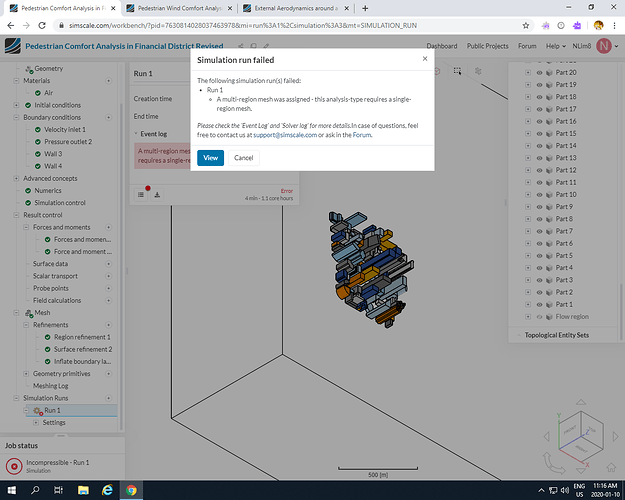Expand the Advanced concepts node
Viewport: 625px width, 500px height.
(16, 178)
